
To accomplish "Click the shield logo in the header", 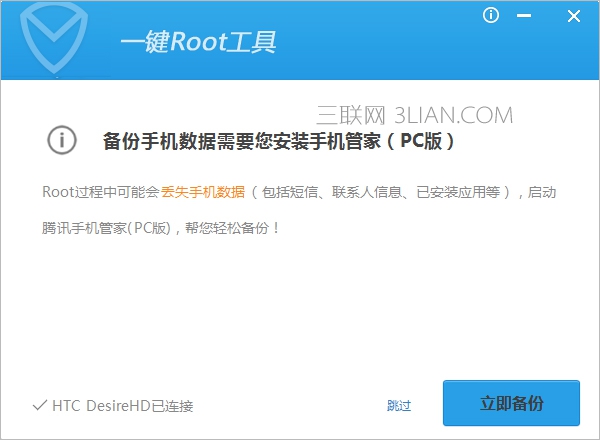I will (x=54, y=38).
